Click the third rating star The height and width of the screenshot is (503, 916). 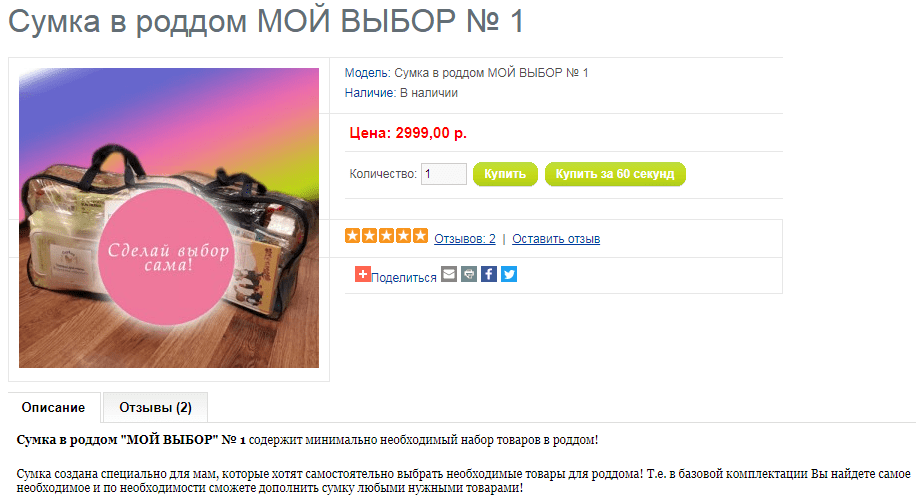point(387,235)
